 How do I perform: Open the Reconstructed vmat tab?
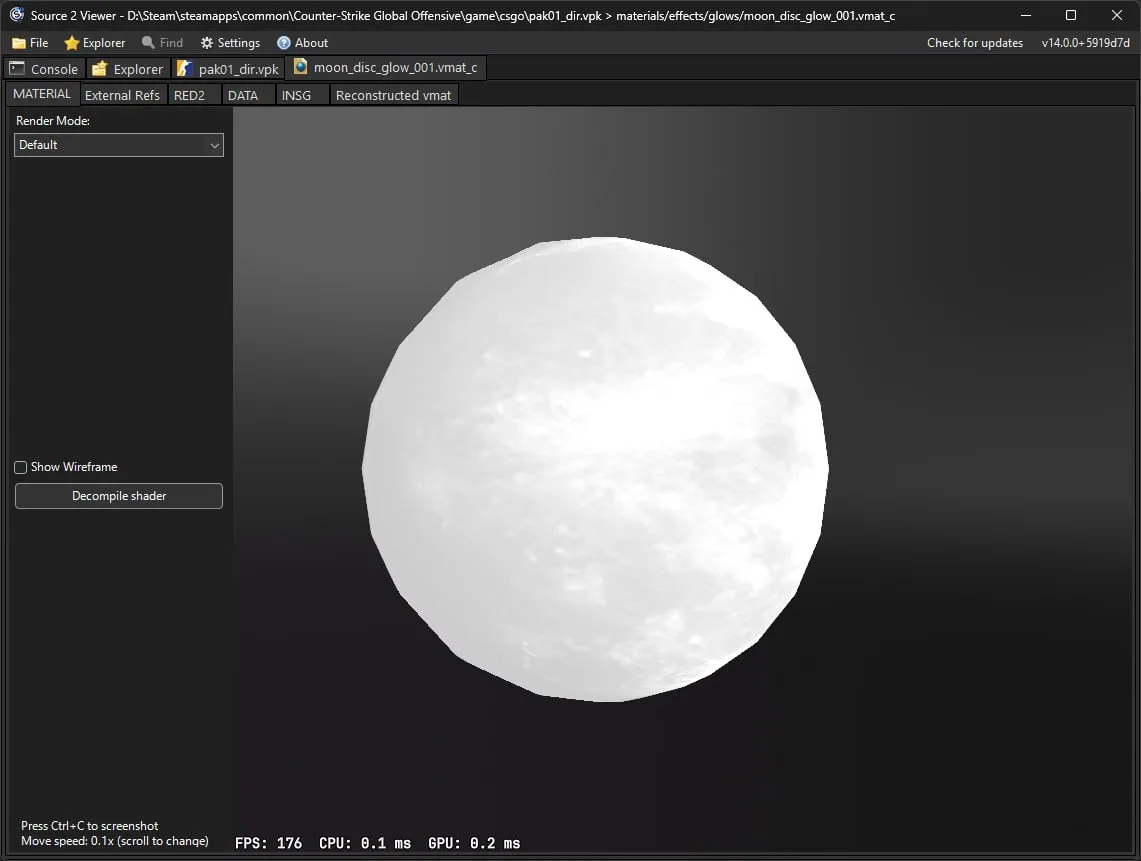click(393, 95)
